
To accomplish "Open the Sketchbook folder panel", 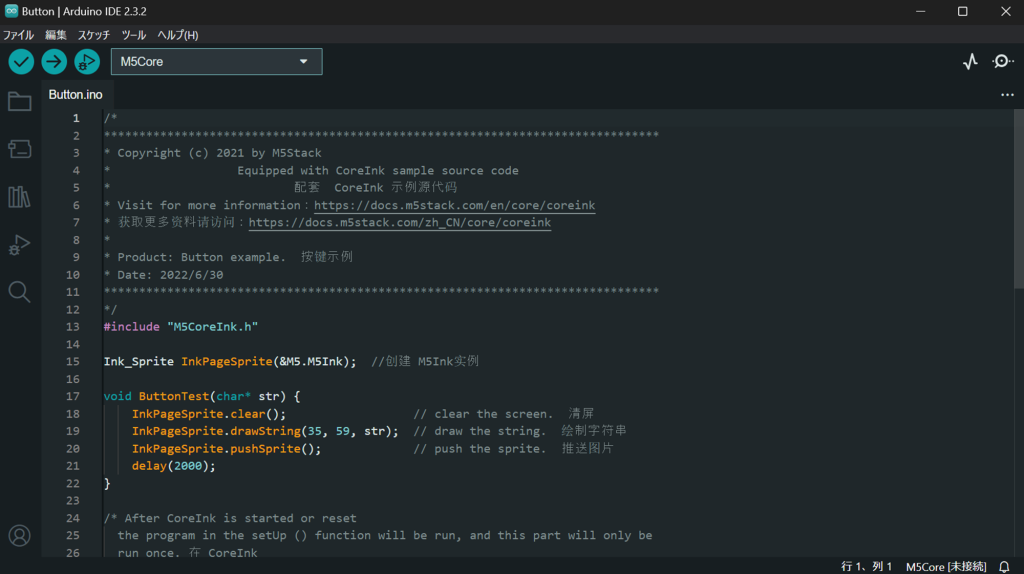I will (20, 101).
